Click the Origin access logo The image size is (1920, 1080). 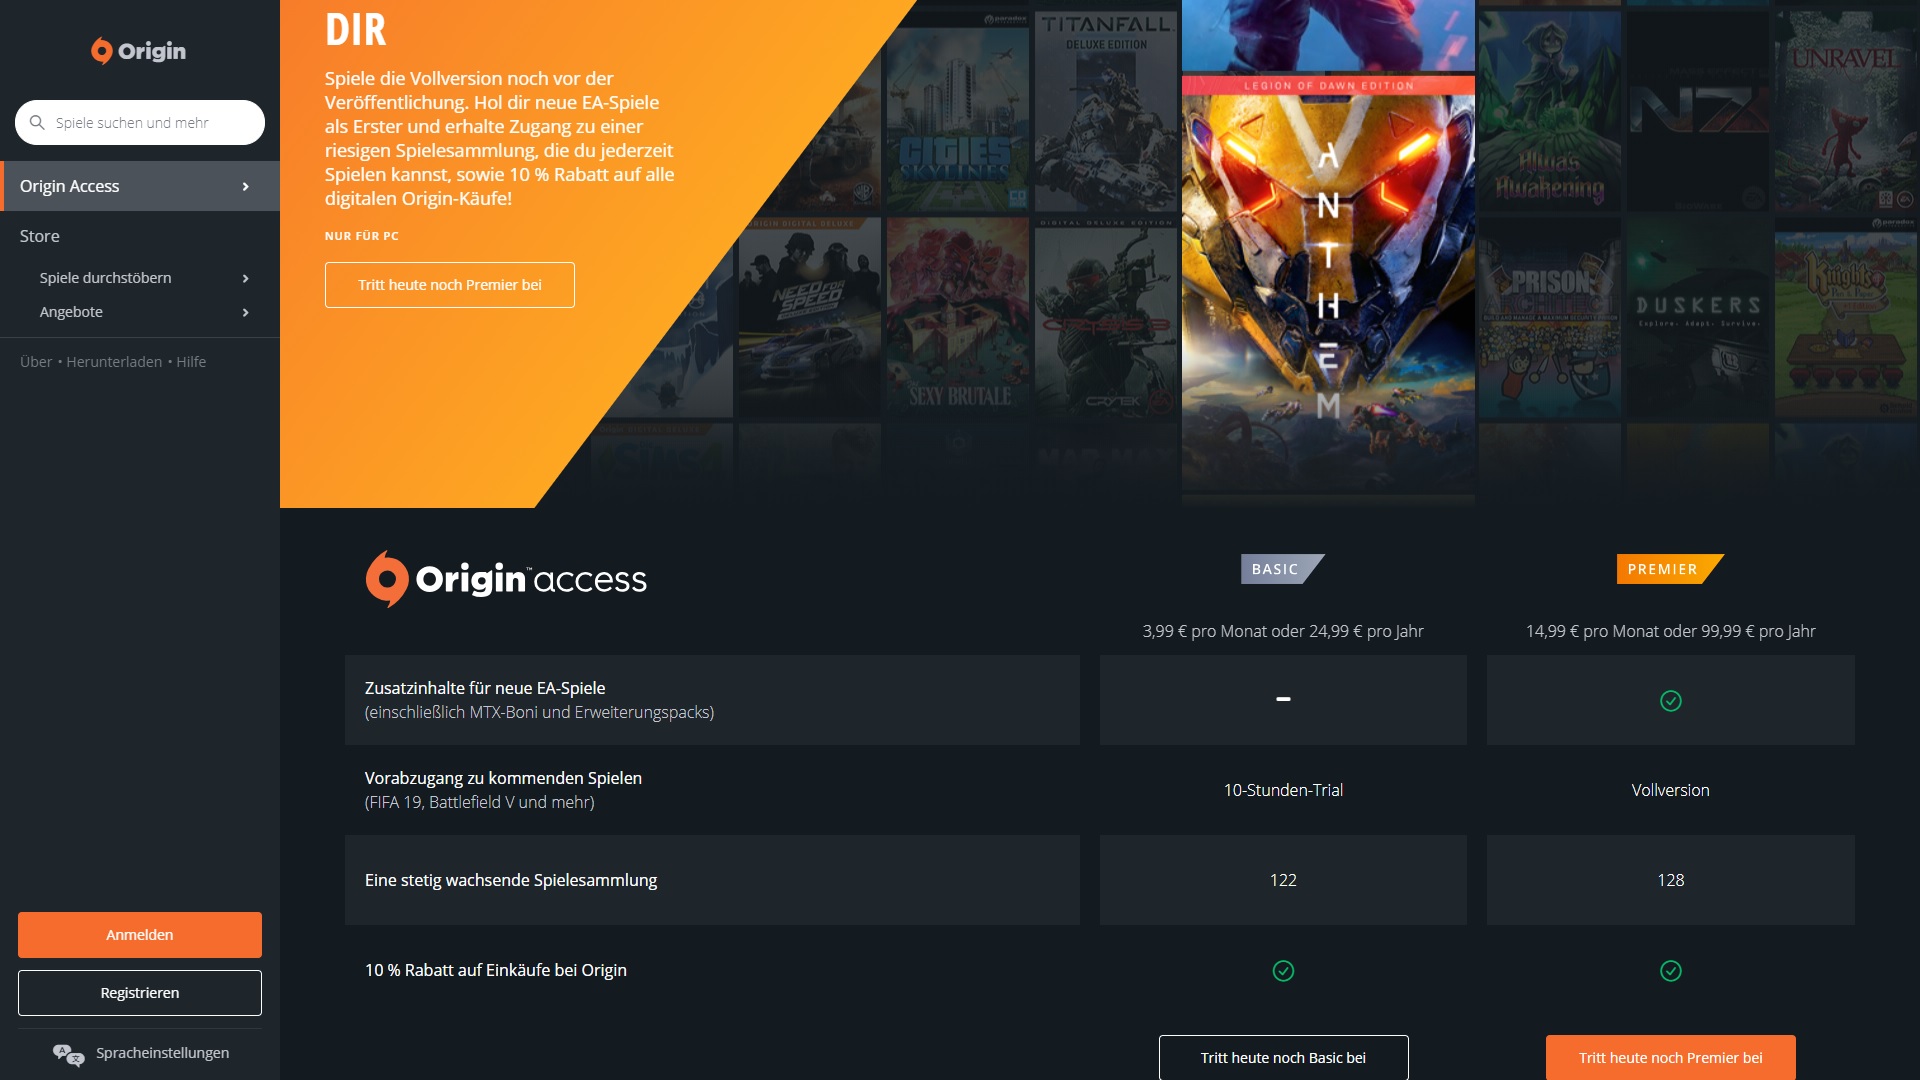pyautogui.click(x=506, y=579)
